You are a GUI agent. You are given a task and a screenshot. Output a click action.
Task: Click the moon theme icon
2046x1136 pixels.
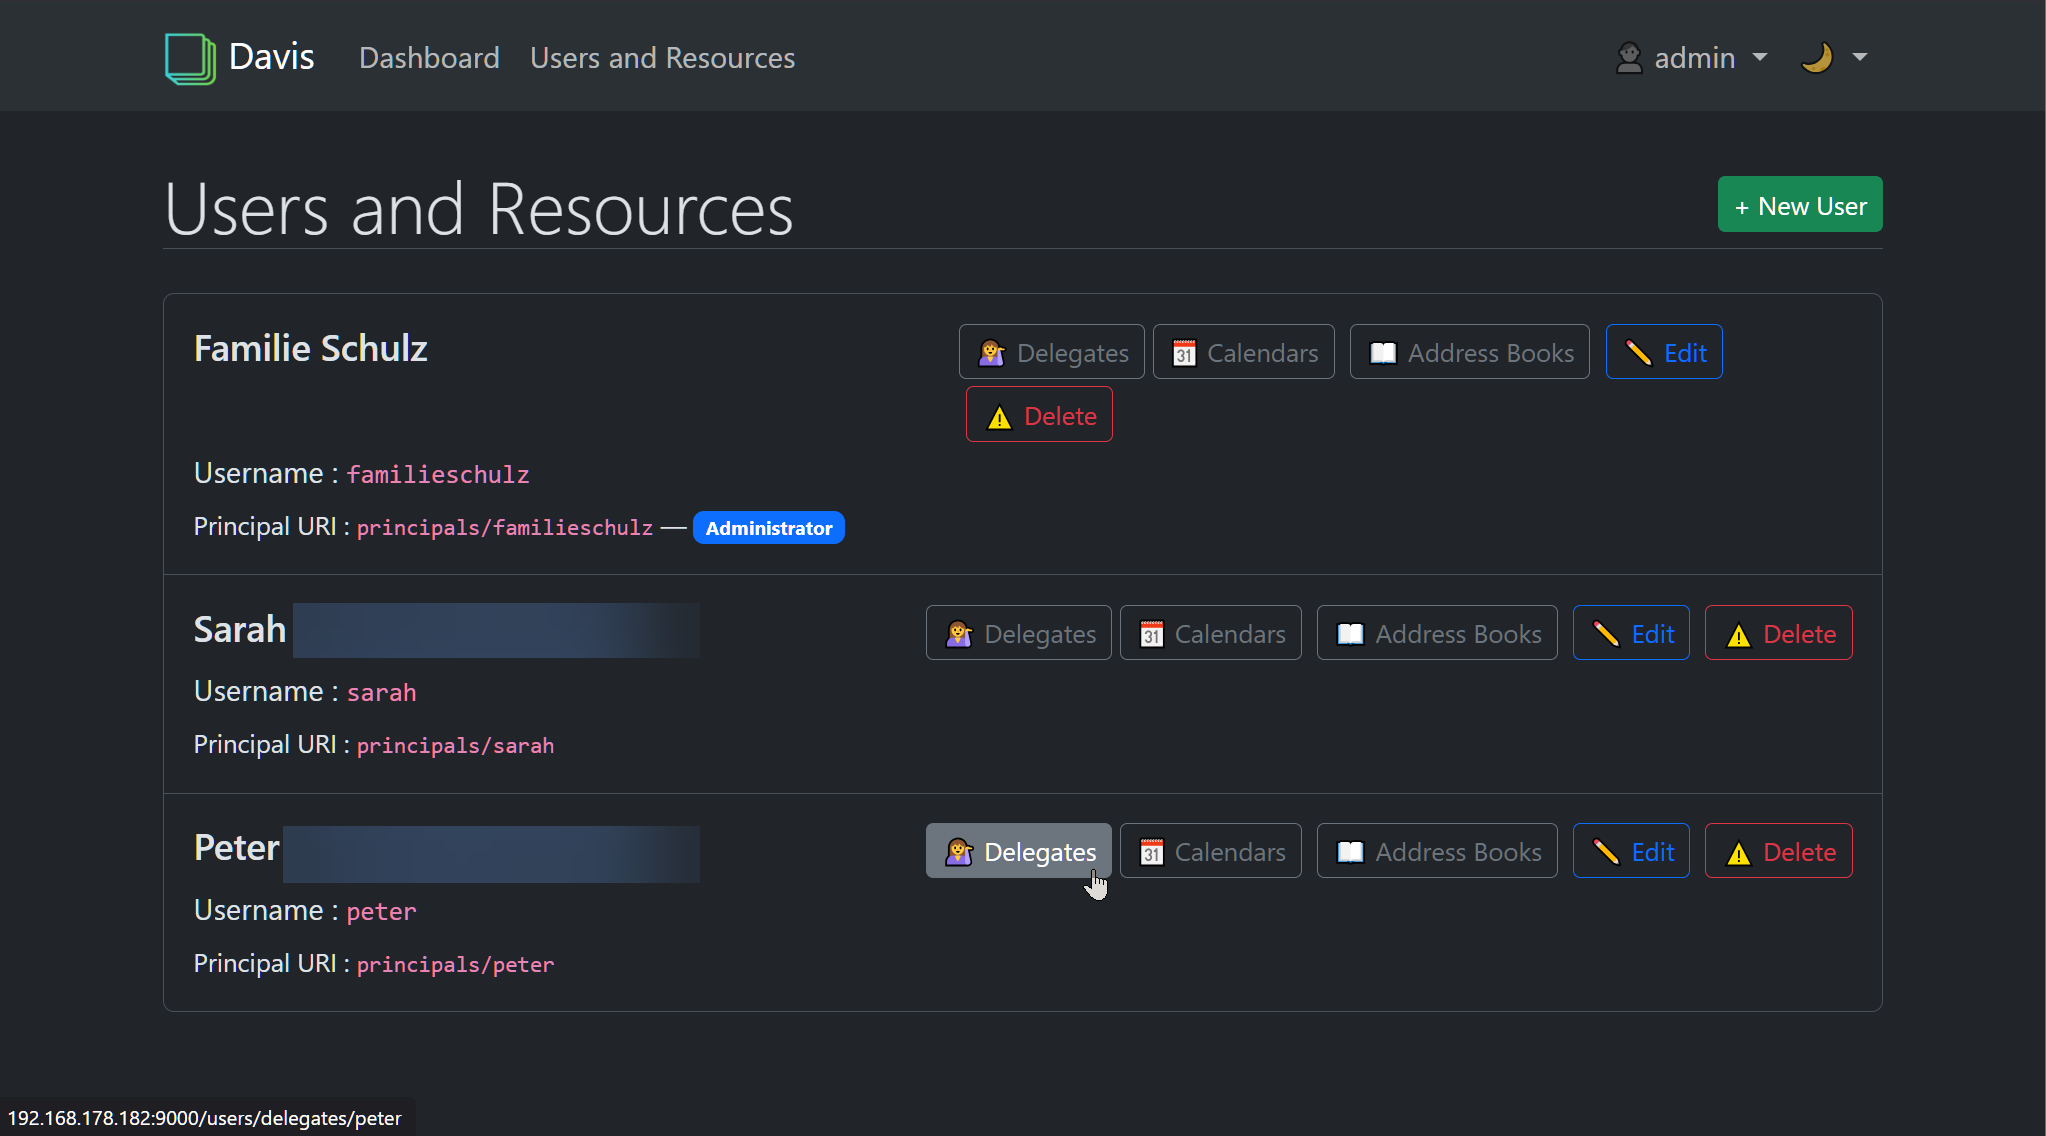1817,57
